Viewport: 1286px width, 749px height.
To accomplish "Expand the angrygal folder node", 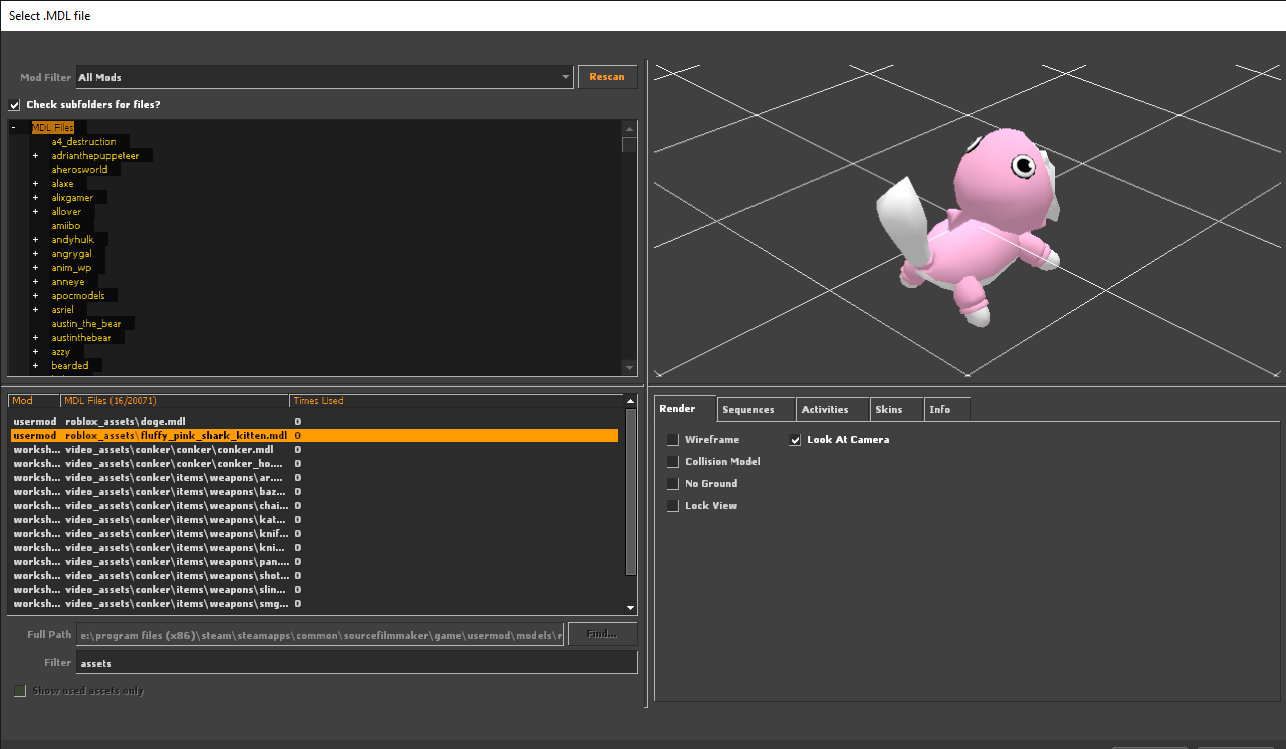I will pos(35,254).
